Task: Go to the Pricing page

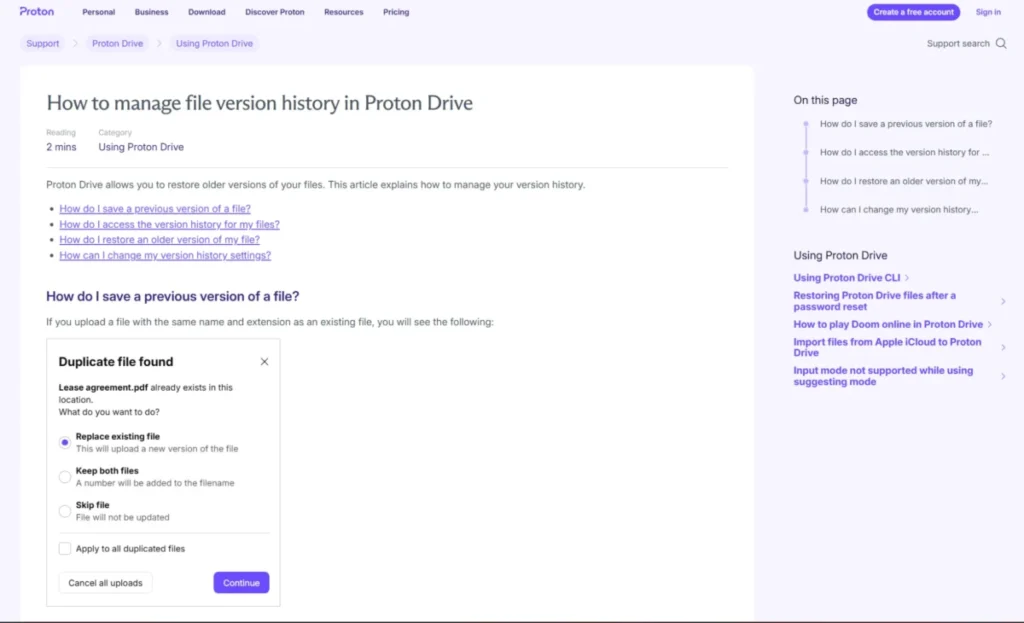Action: pos(396,12)
